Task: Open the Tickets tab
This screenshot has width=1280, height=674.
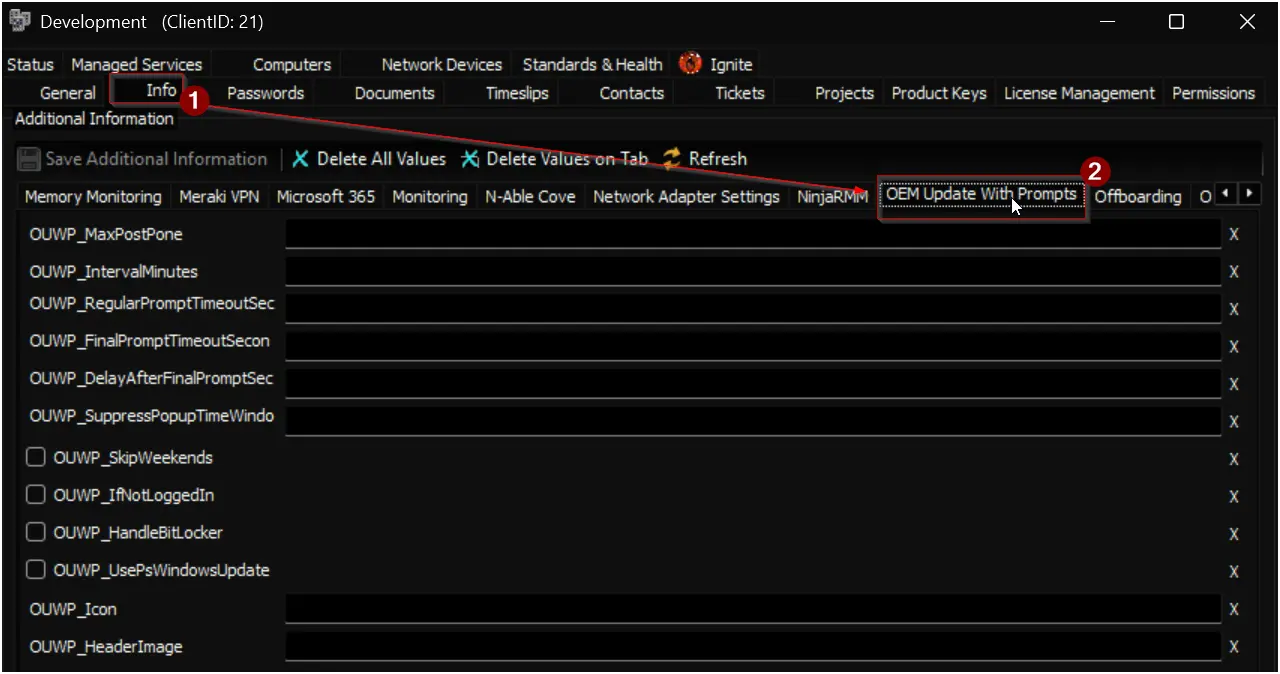Action: coord(740,93)
